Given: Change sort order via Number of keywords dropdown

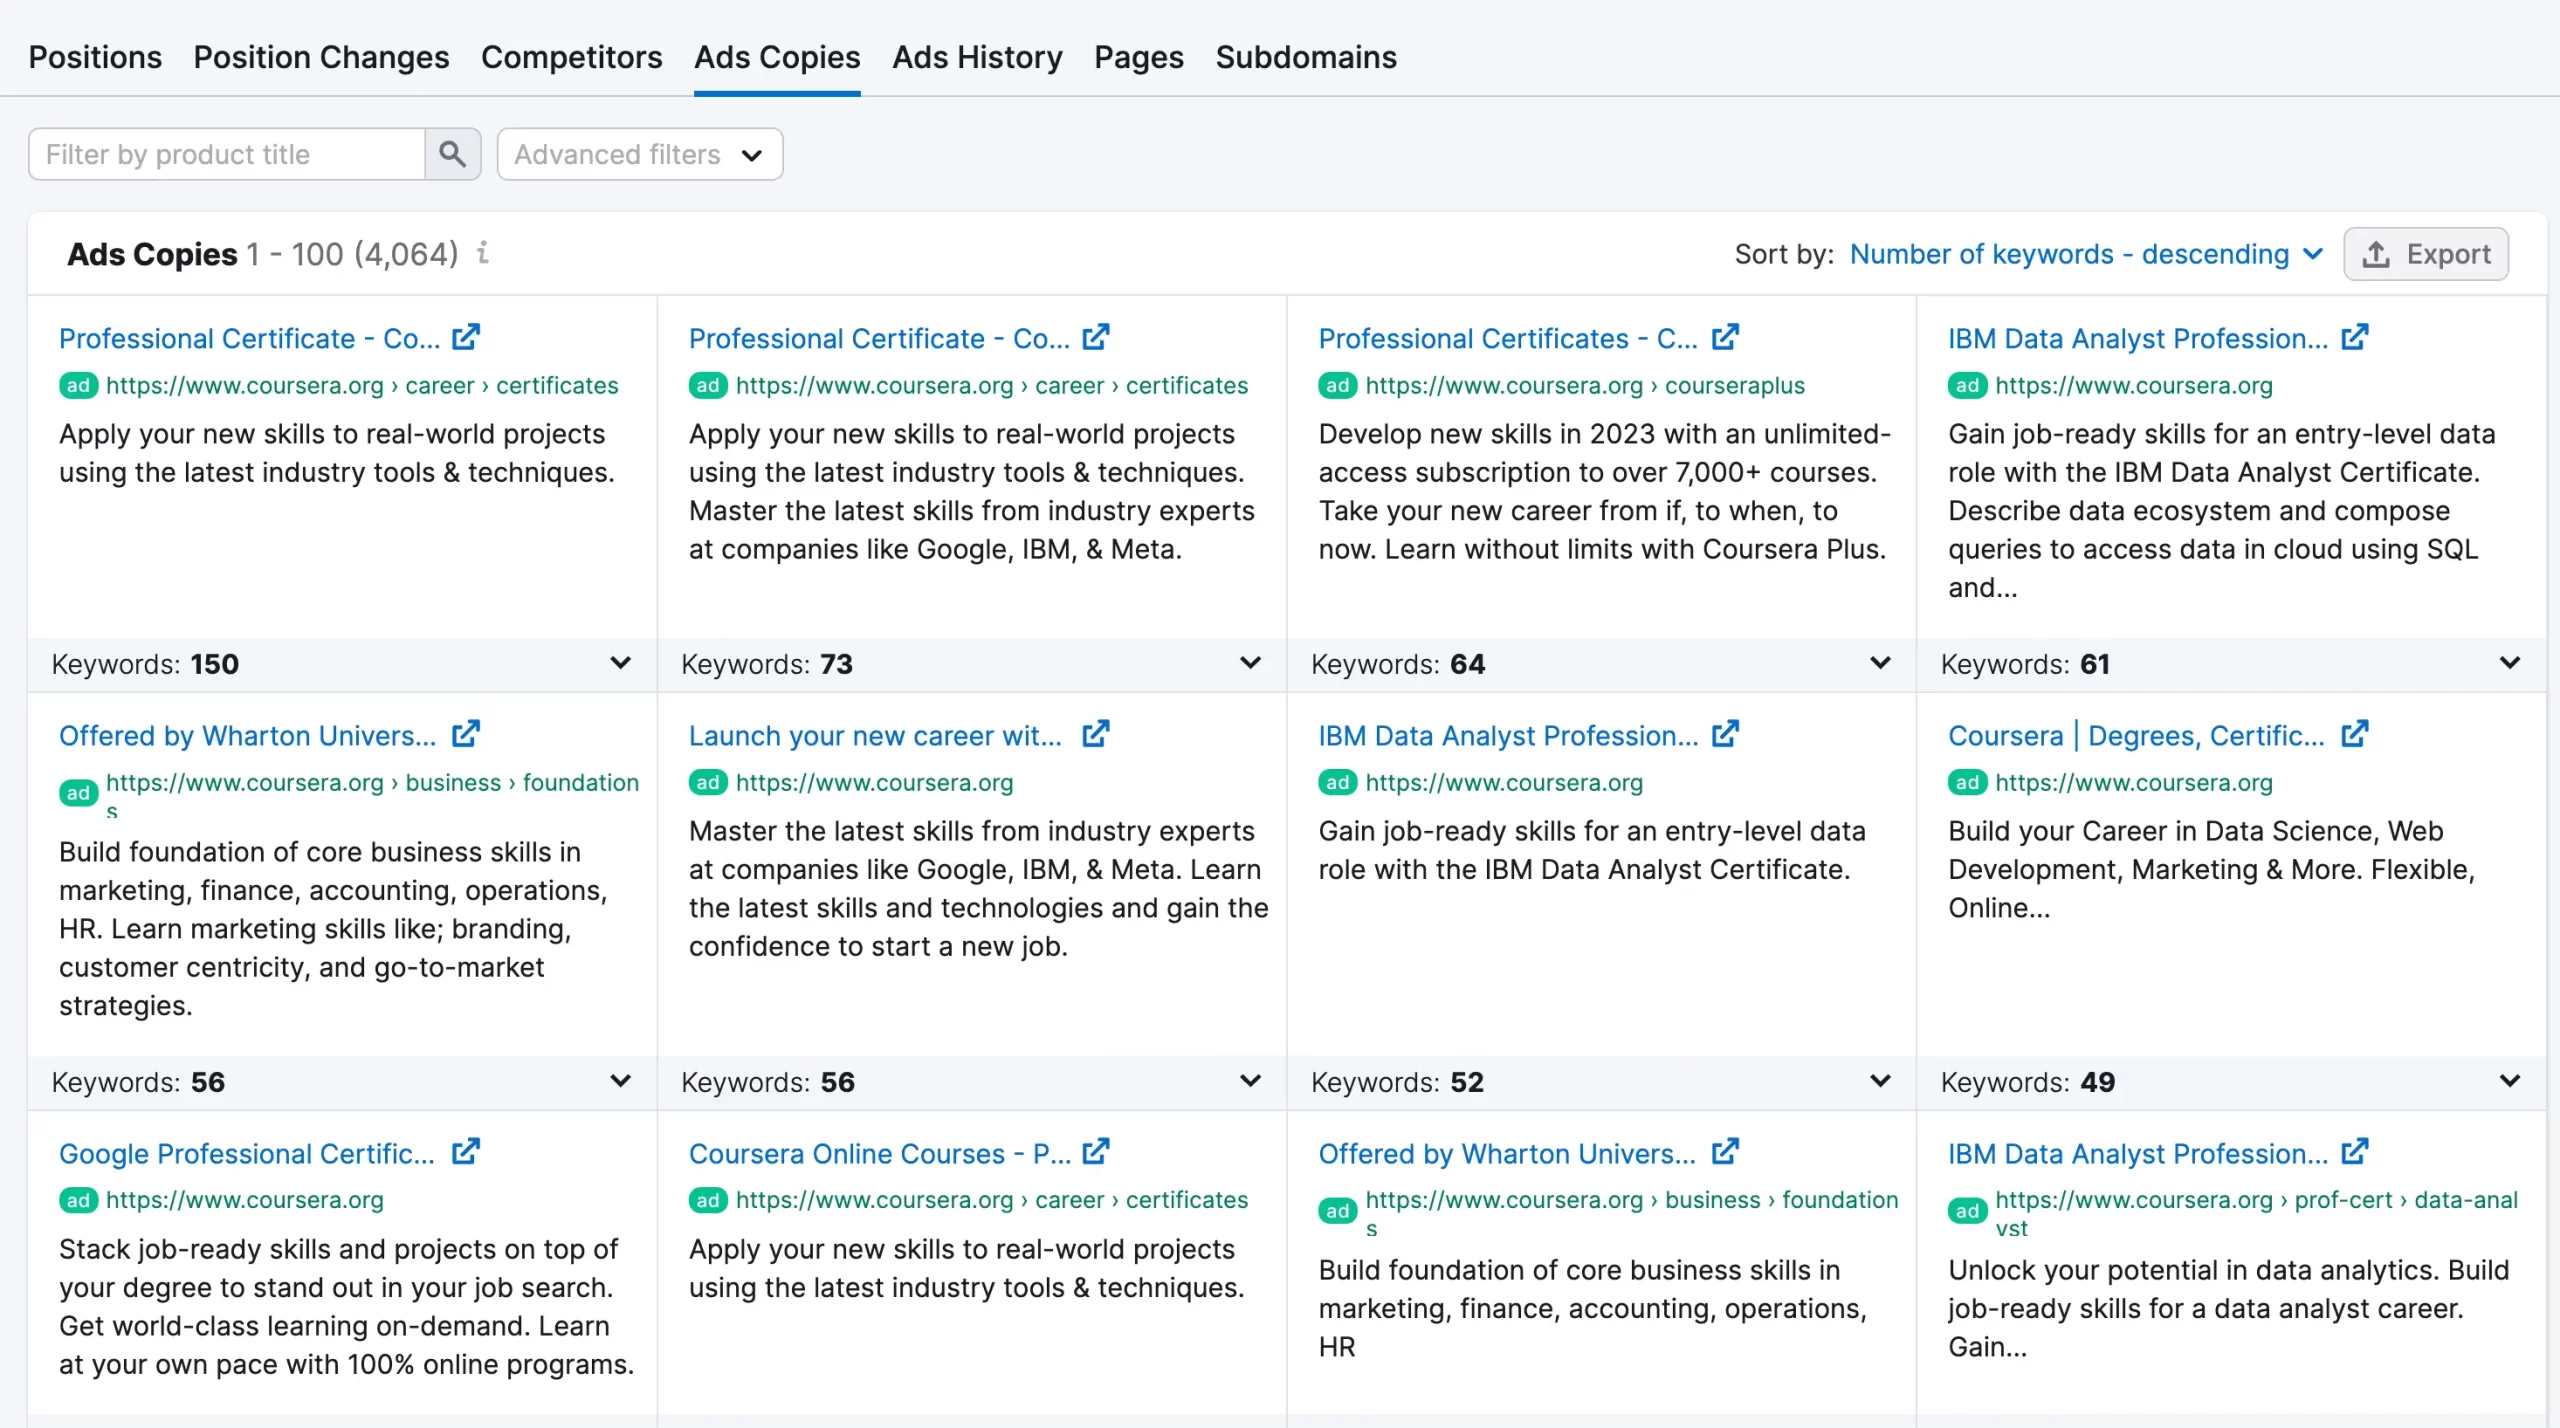Looking at the screenshot, I should click(2085, 254).
